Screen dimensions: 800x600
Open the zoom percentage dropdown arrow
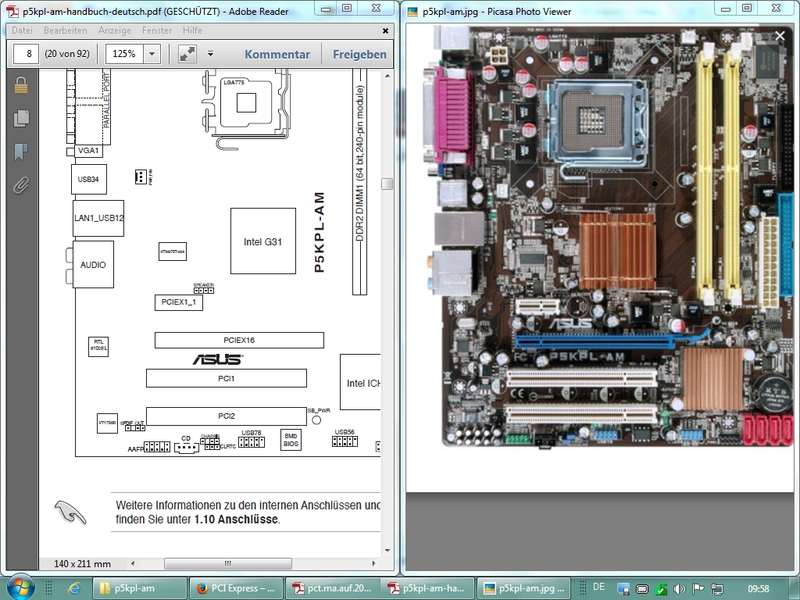(x=150, y=54)
